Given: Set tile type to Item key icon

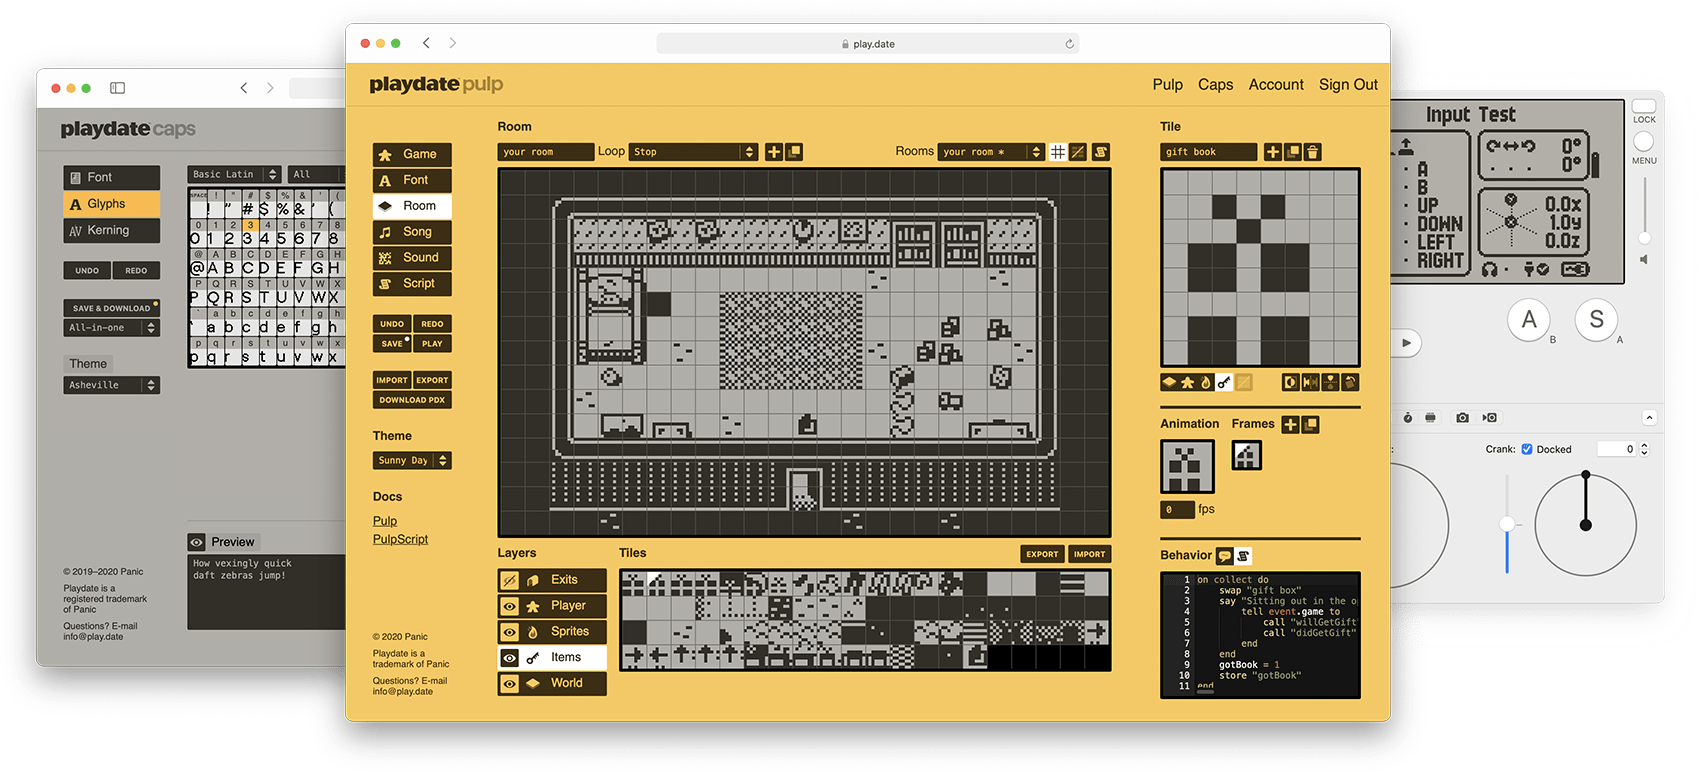Looking at the screenshot, I should click(x=1225, y=382).
